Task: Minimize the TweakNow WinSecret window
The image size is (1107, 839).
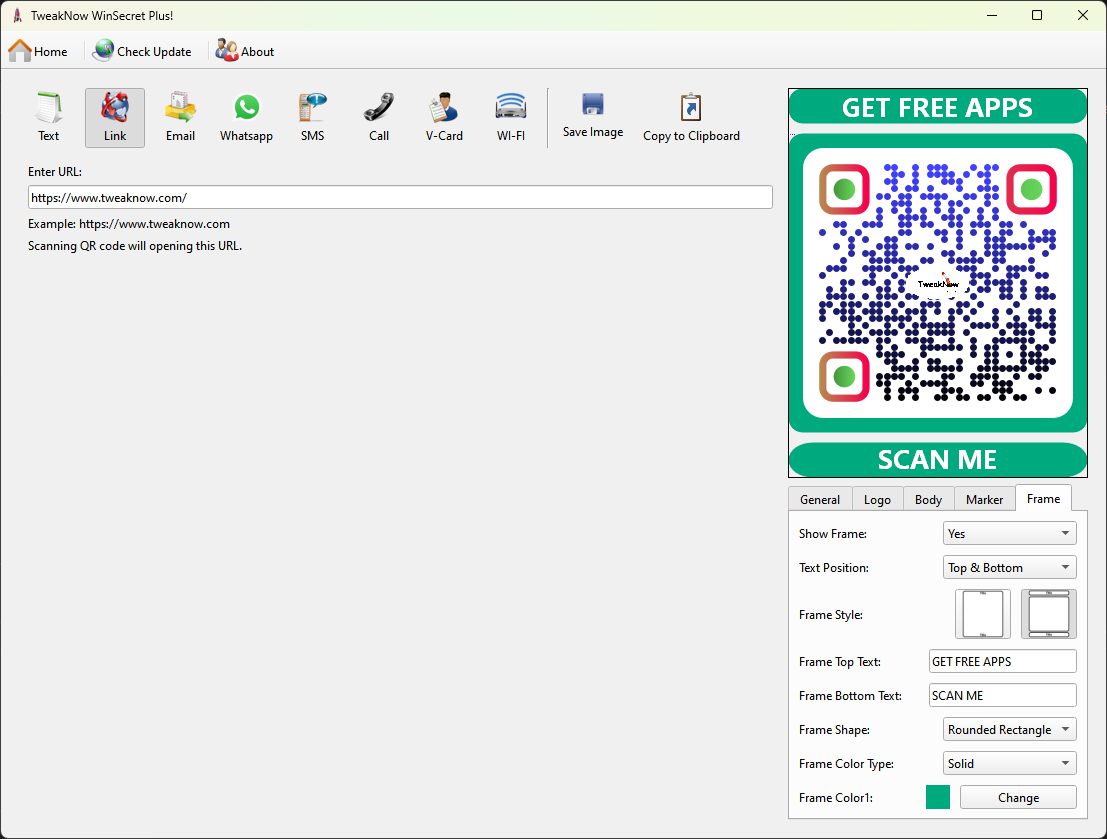Action: [x=992, y=16]
